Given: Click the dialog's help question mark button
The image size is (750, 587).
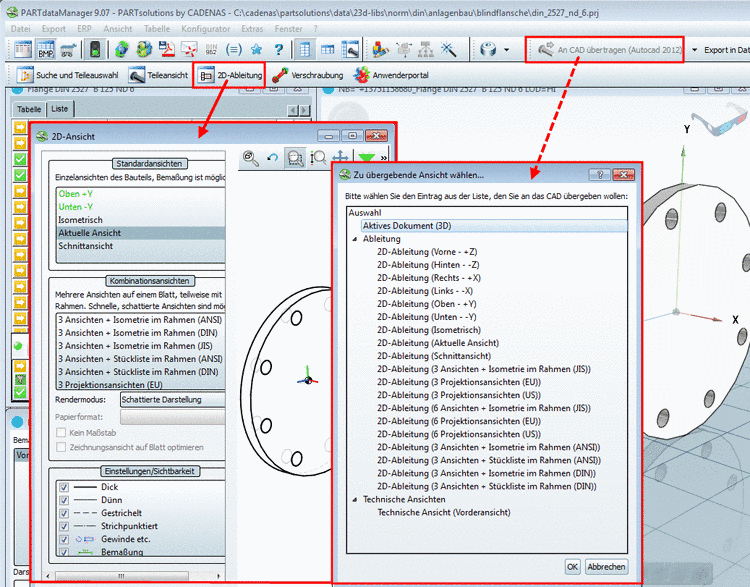Looking at the screenshot, I should point(600,175).
